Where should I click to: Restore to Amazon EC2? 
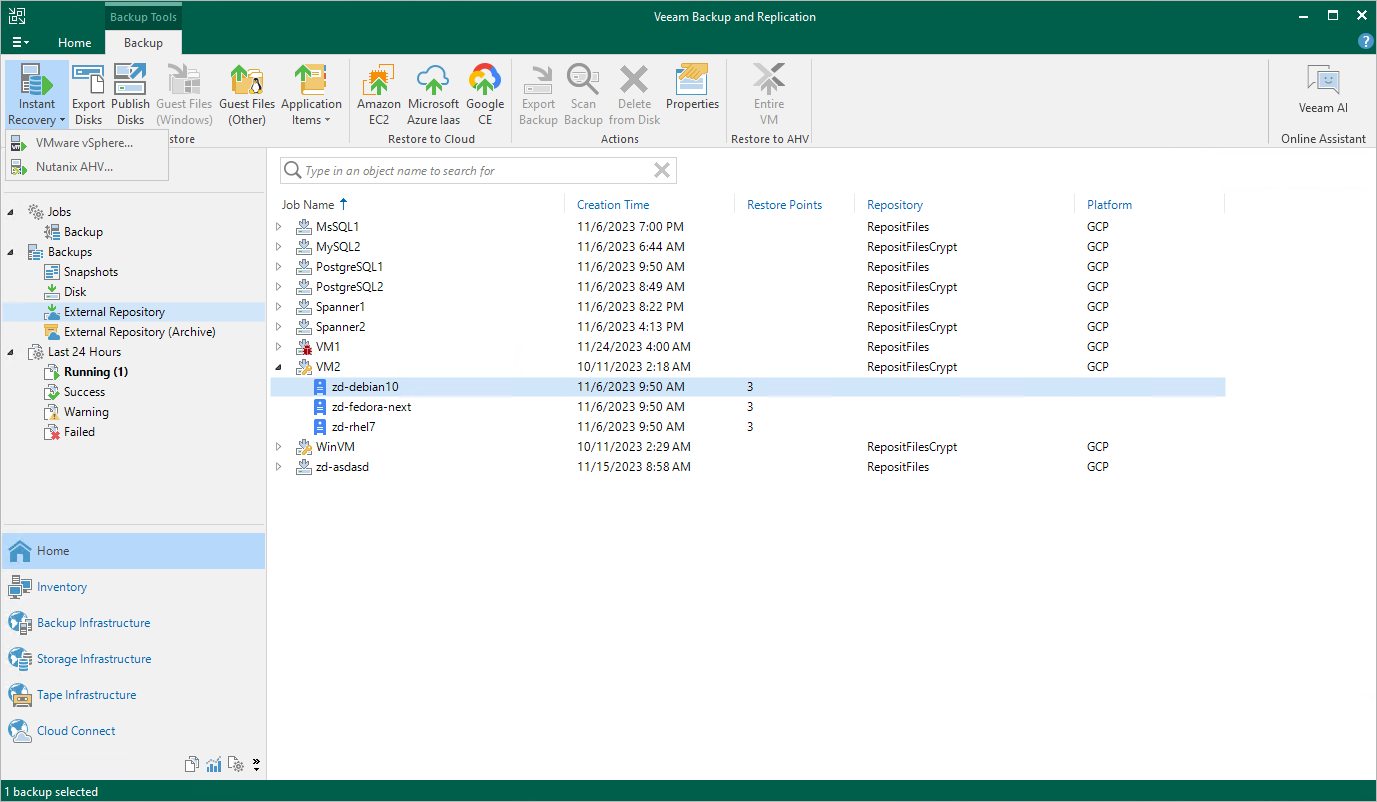(x=379, y=95)
